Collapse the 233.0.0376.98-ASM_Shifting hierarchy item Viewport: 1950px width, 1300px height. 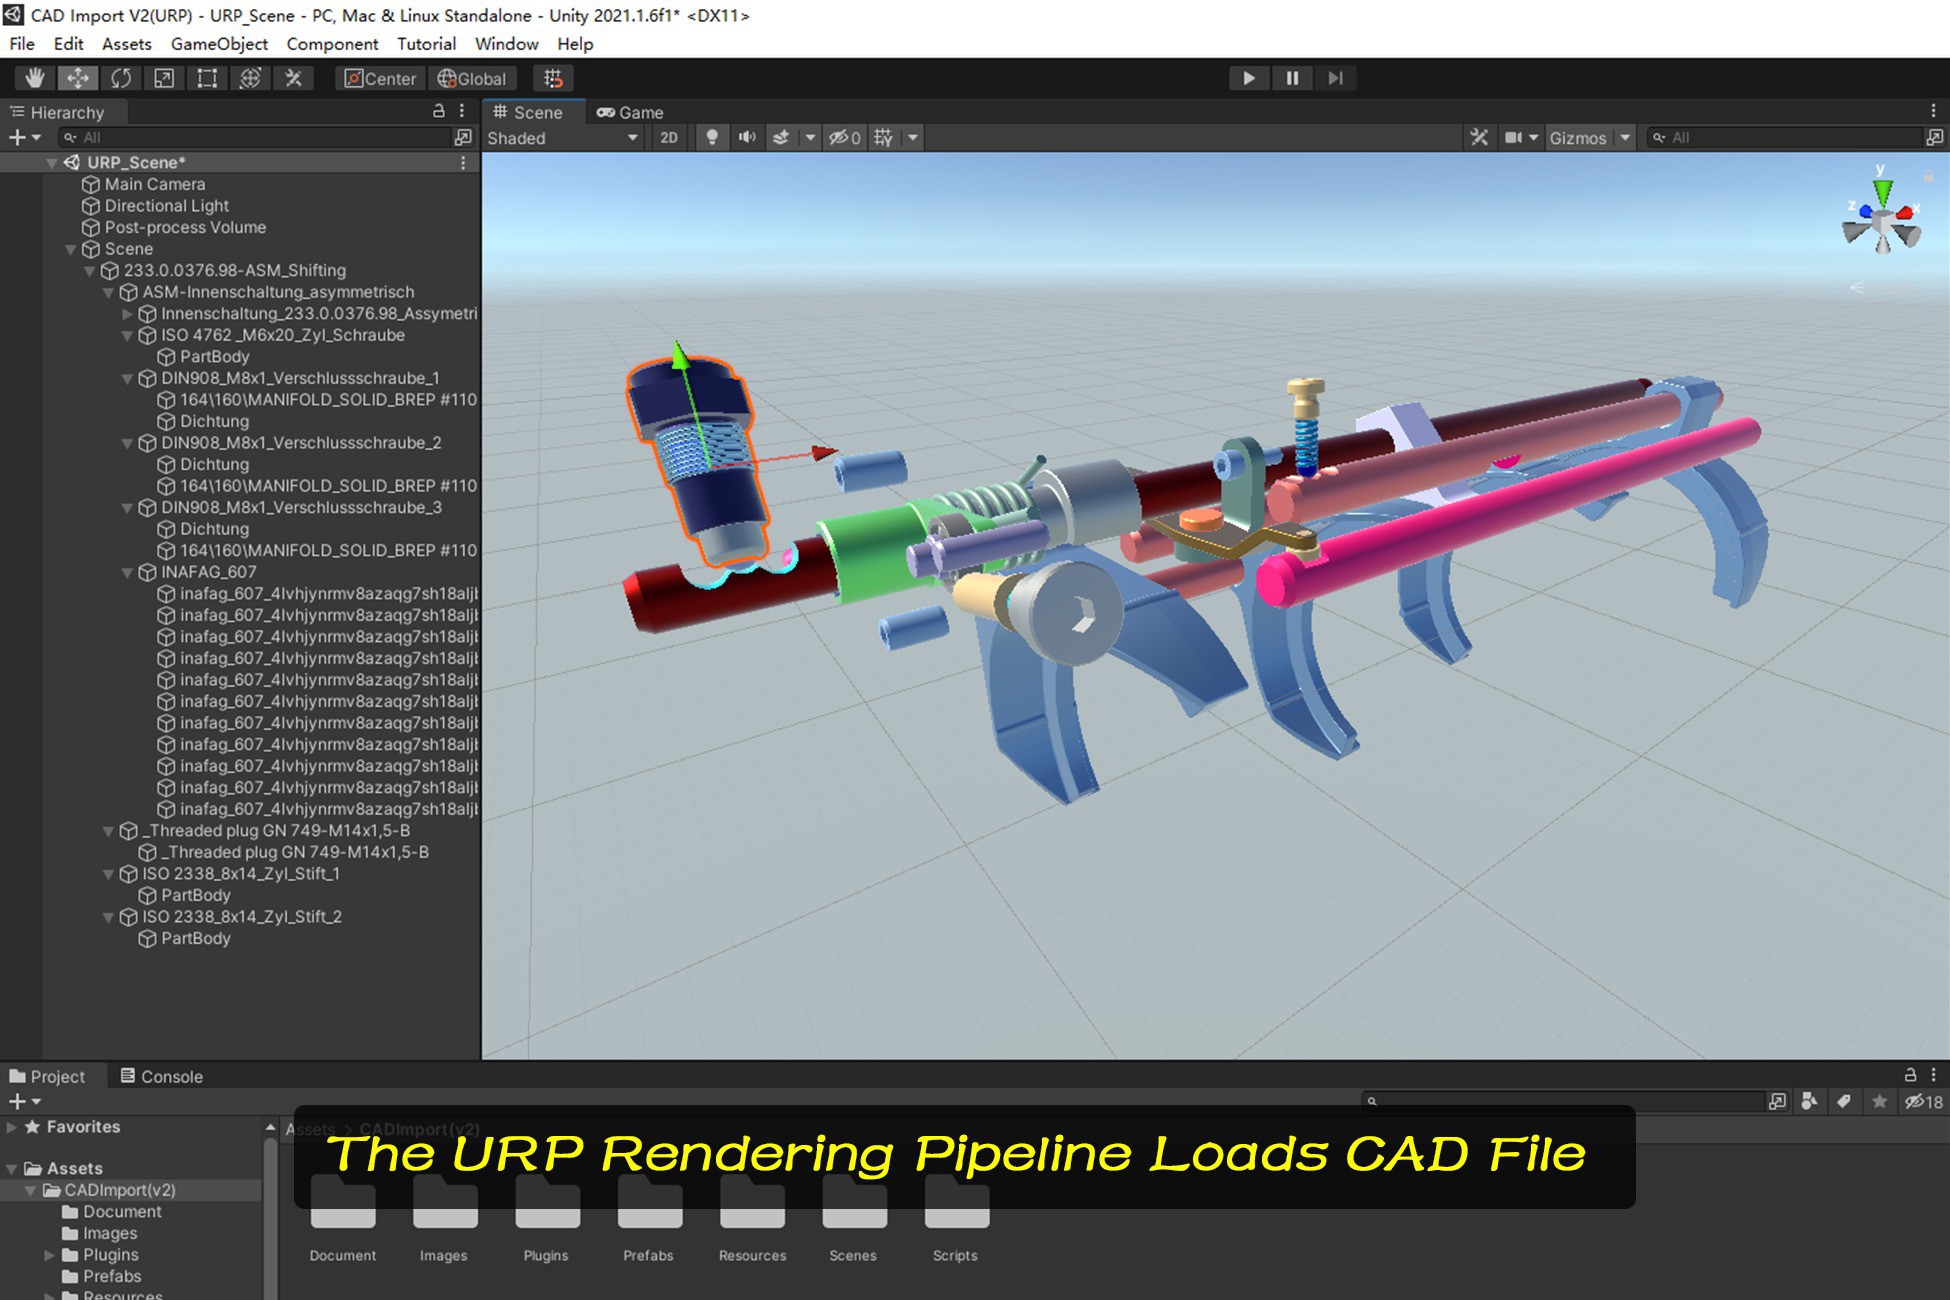pos(88,270)
